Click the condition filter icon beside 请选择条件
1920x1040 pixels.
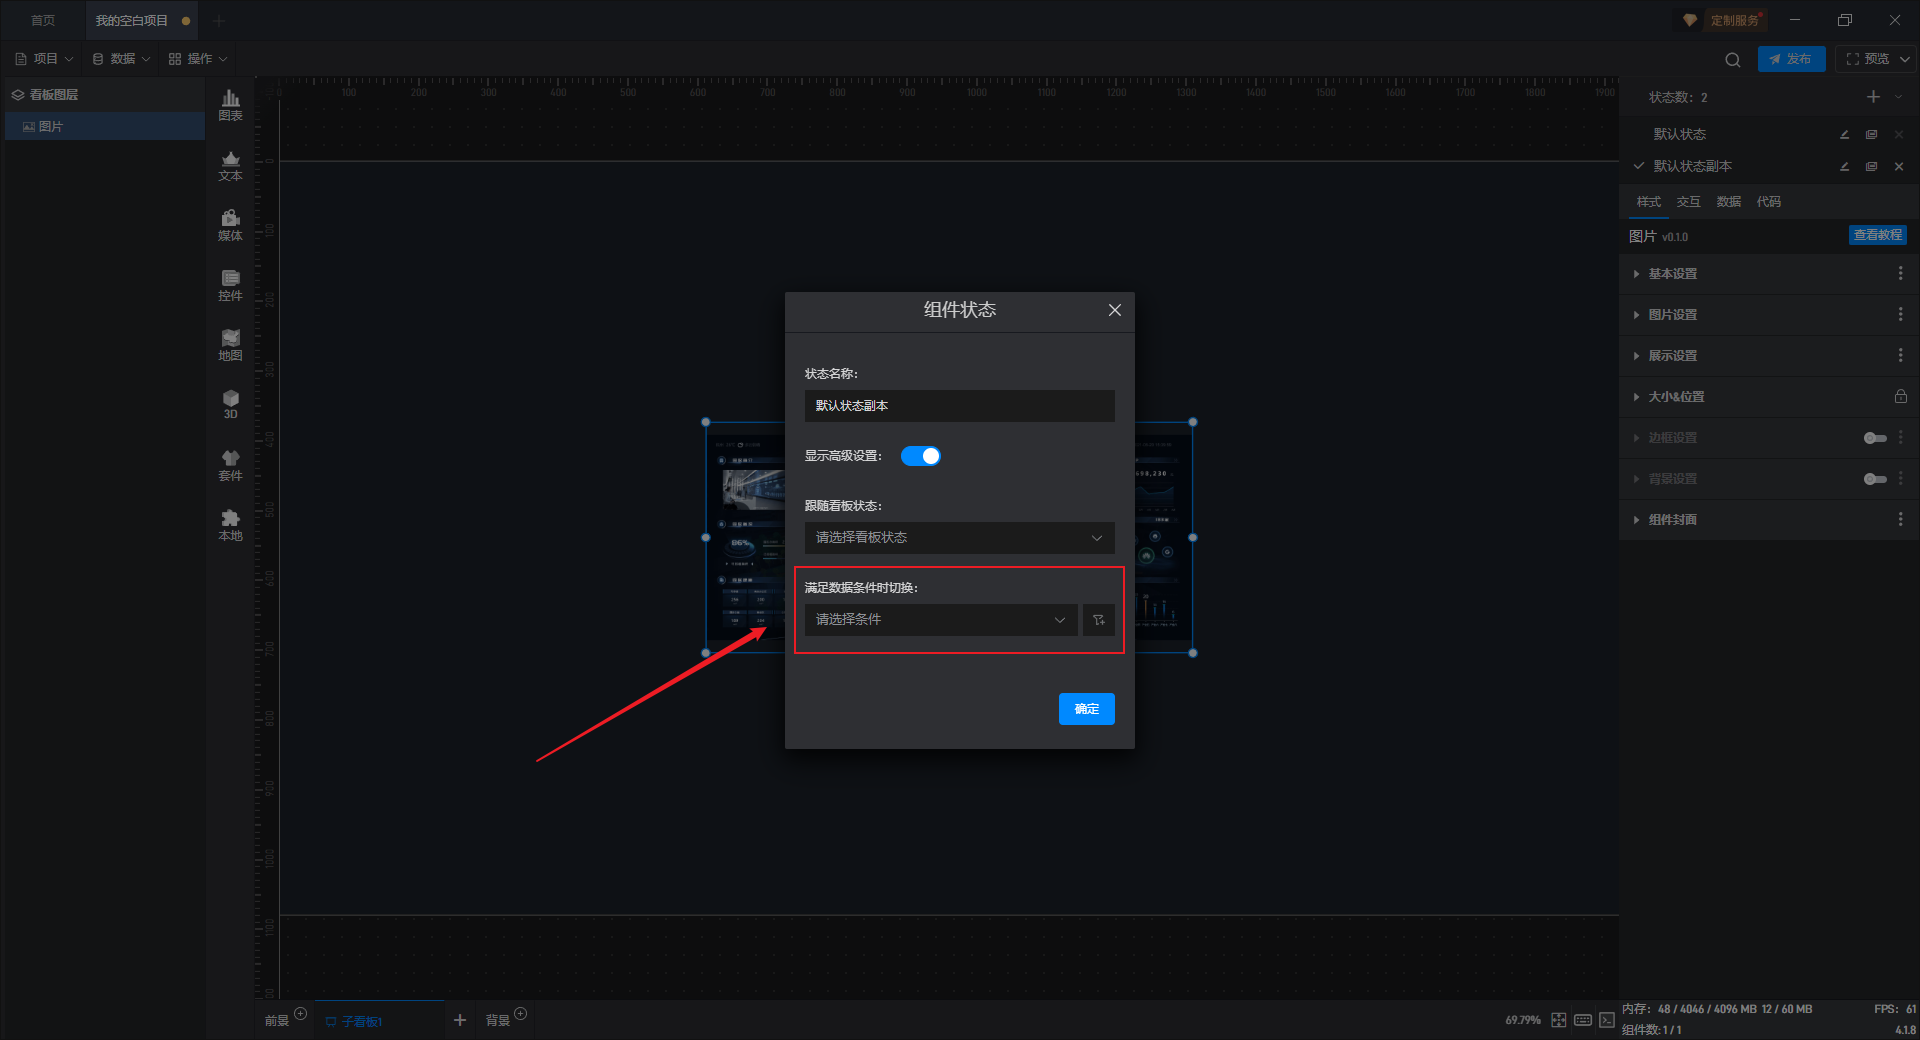click(1098, 620)
